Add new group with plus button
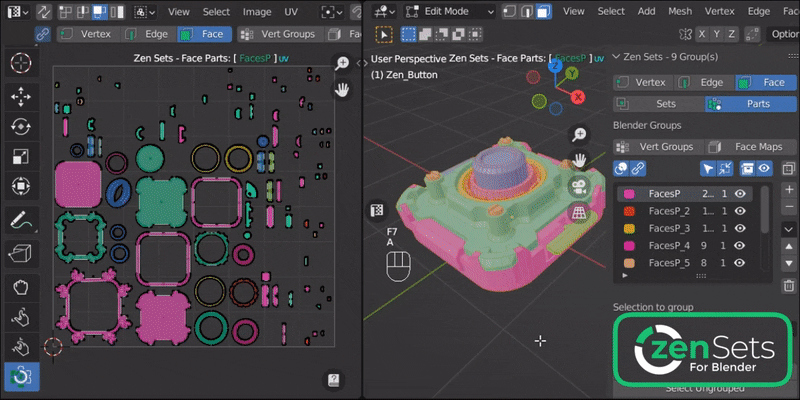Screen dimensions: 800x400 pos(789,190)
